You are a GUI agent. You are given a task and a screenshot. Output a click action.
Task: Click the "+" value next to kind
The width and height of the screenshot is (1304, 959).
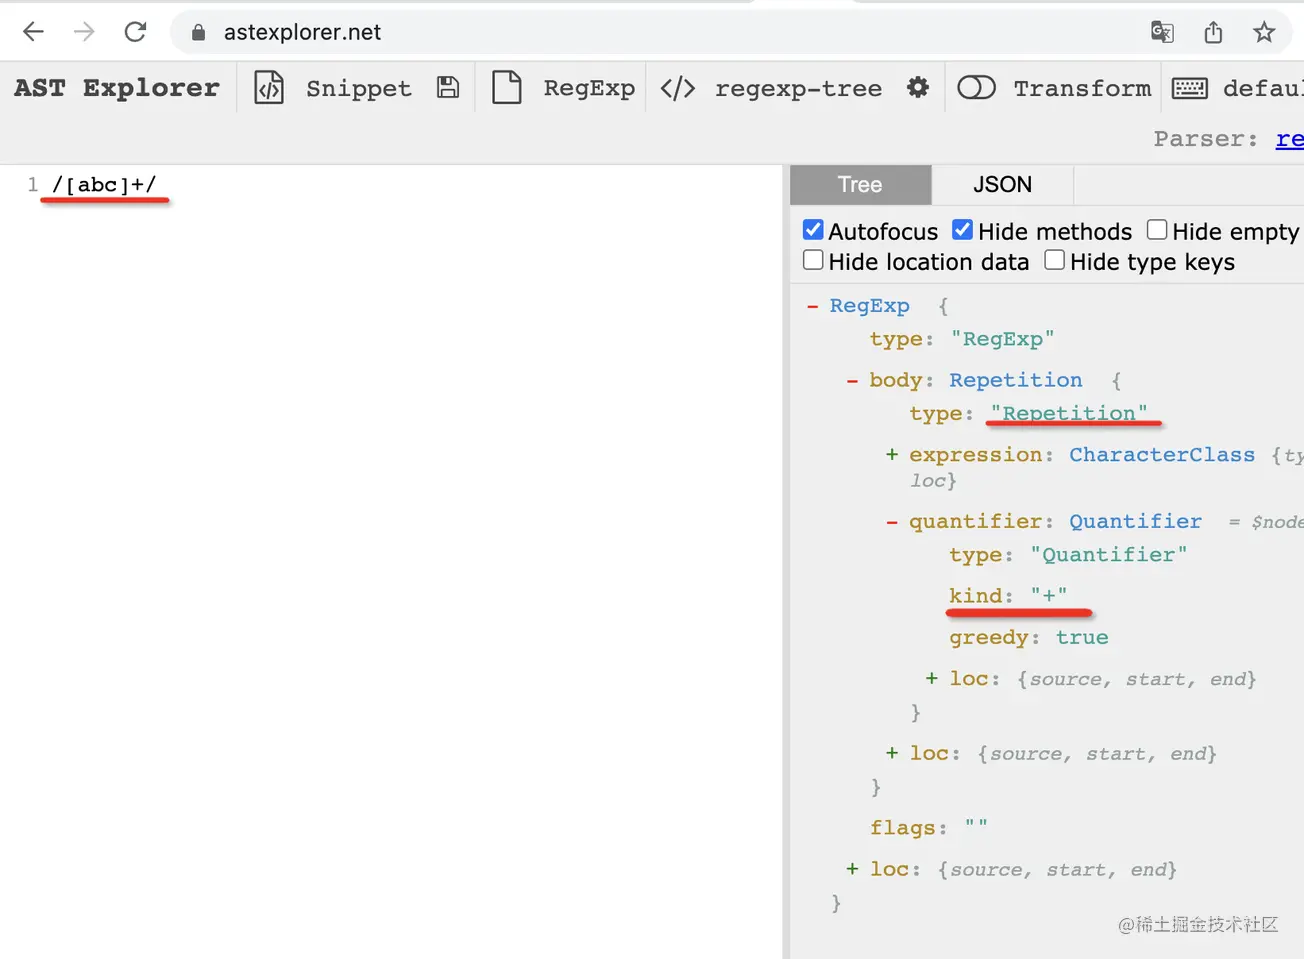[1049, 596]
